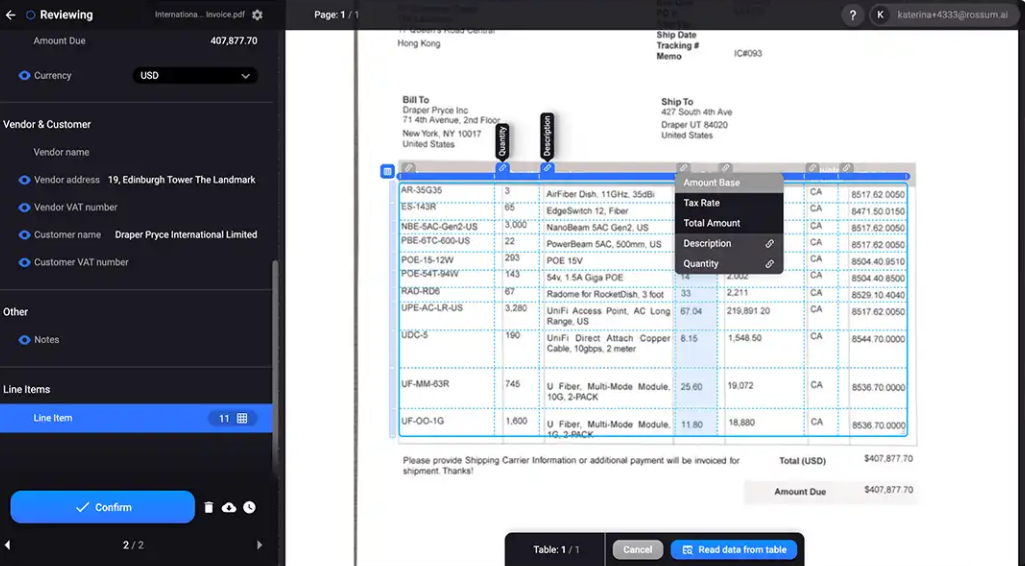Click the file name Internationa... Invoice.pdf
This screenshot has width=1025, height=566.
pos(200,15)
